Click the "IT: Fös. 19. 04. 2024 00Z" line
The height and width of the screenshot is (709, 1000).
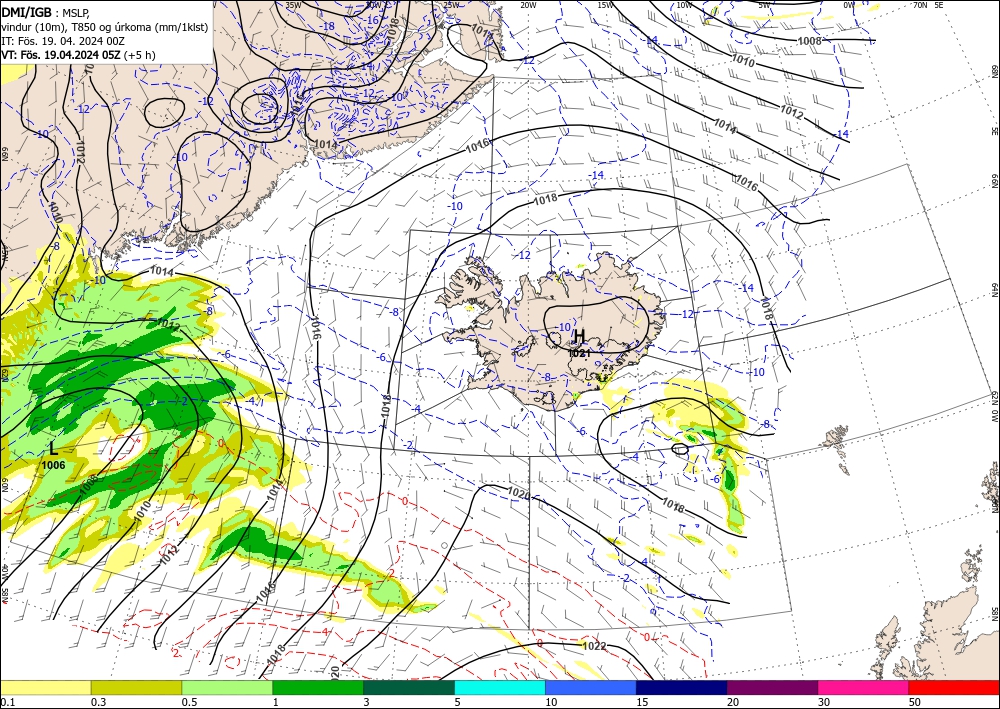[x=63, y=41]
